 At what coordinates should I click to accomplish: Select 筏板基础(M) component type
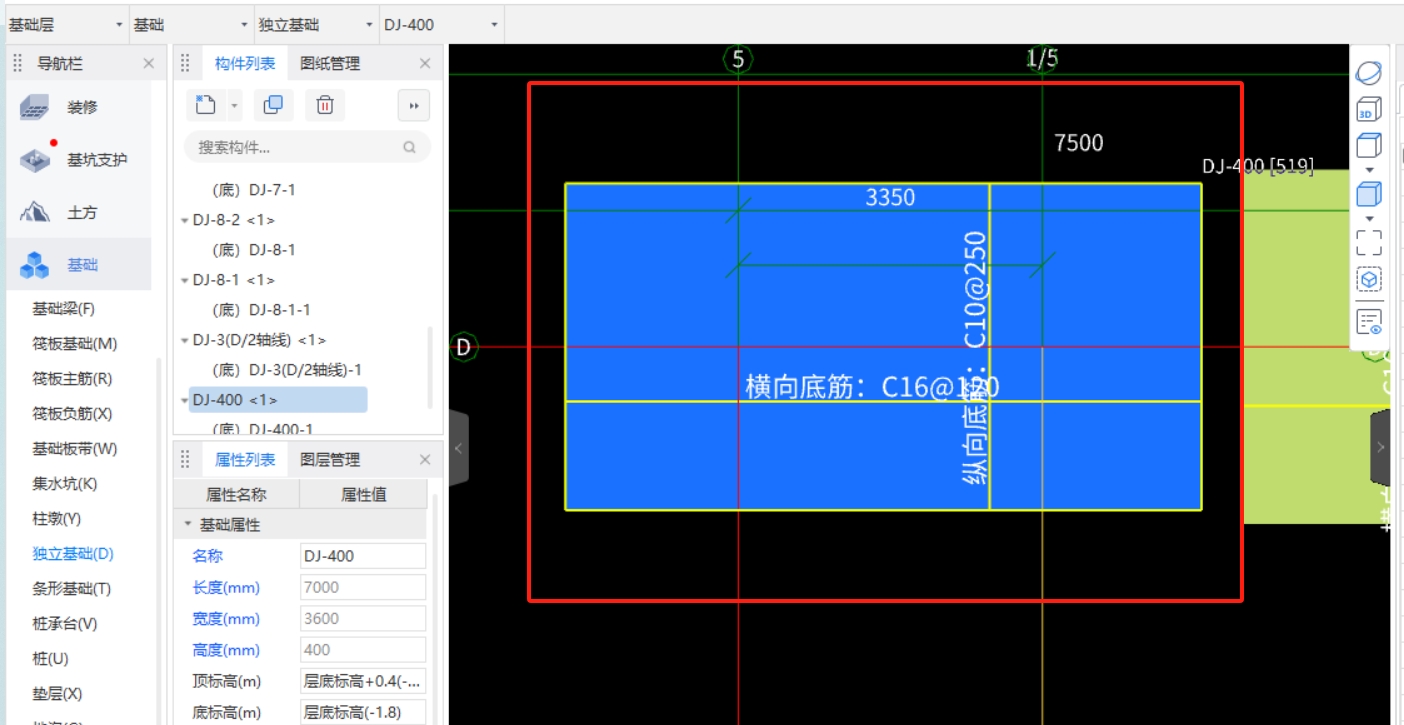tap(75, 344)
